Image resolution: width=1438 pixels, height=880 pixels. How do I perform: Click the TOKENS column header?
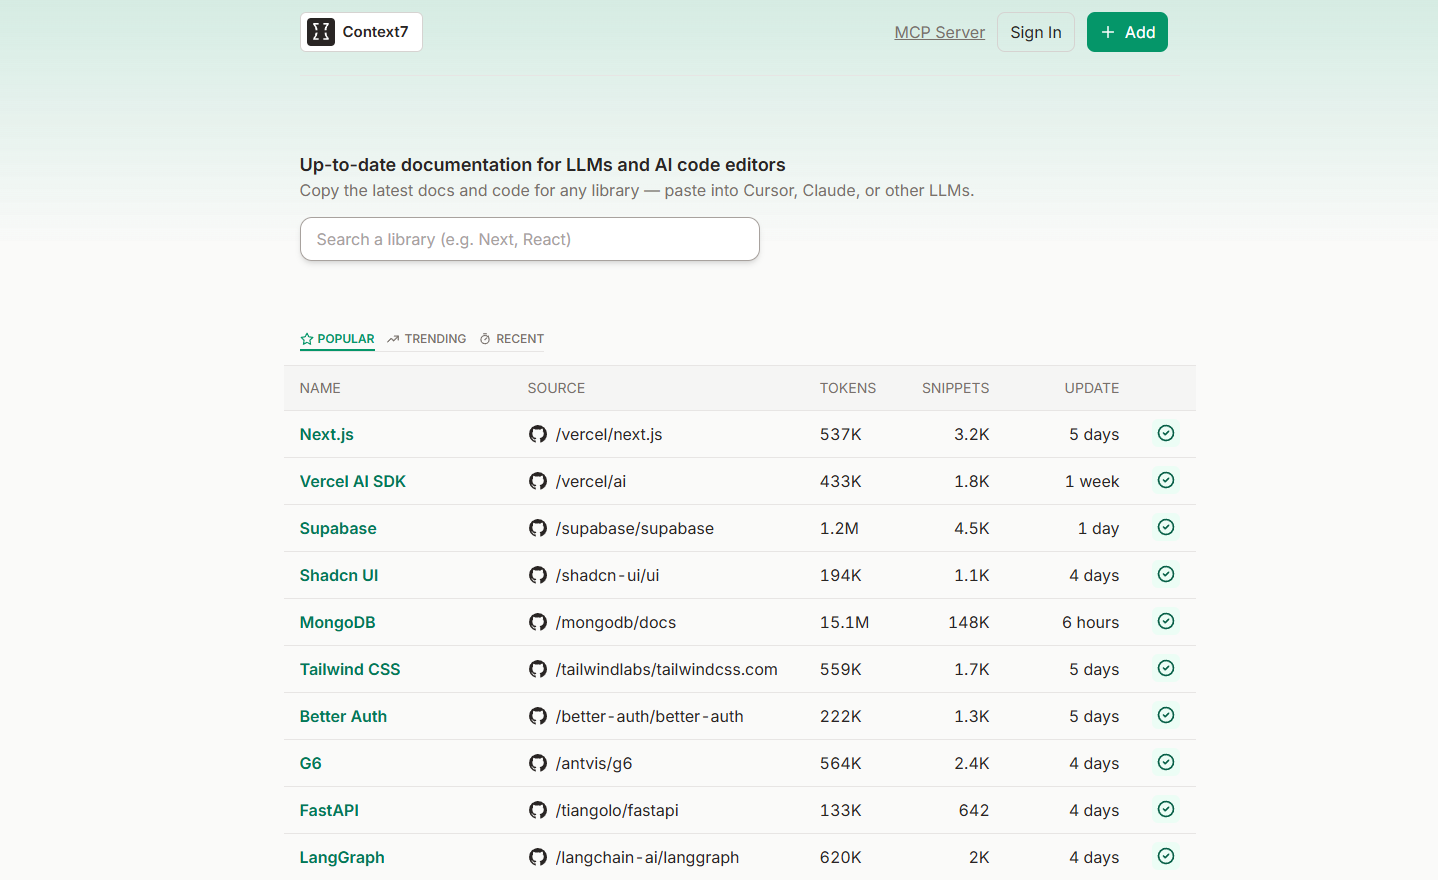(848, 388)
